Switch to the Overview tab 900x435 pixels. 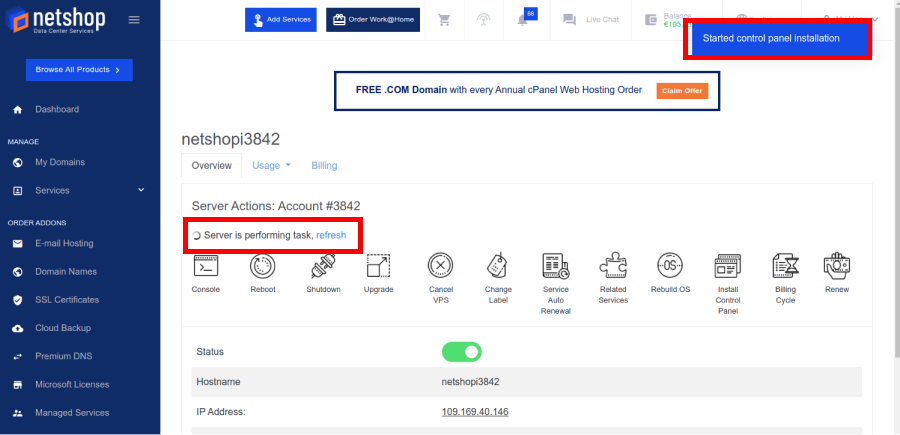point(212,165)
